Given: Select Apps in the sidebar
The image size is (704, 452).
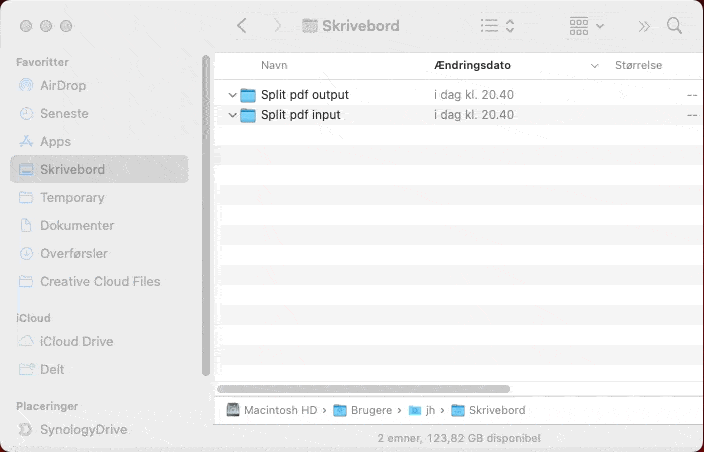Looking at the screenshot, I should click(x=55, y=141).
